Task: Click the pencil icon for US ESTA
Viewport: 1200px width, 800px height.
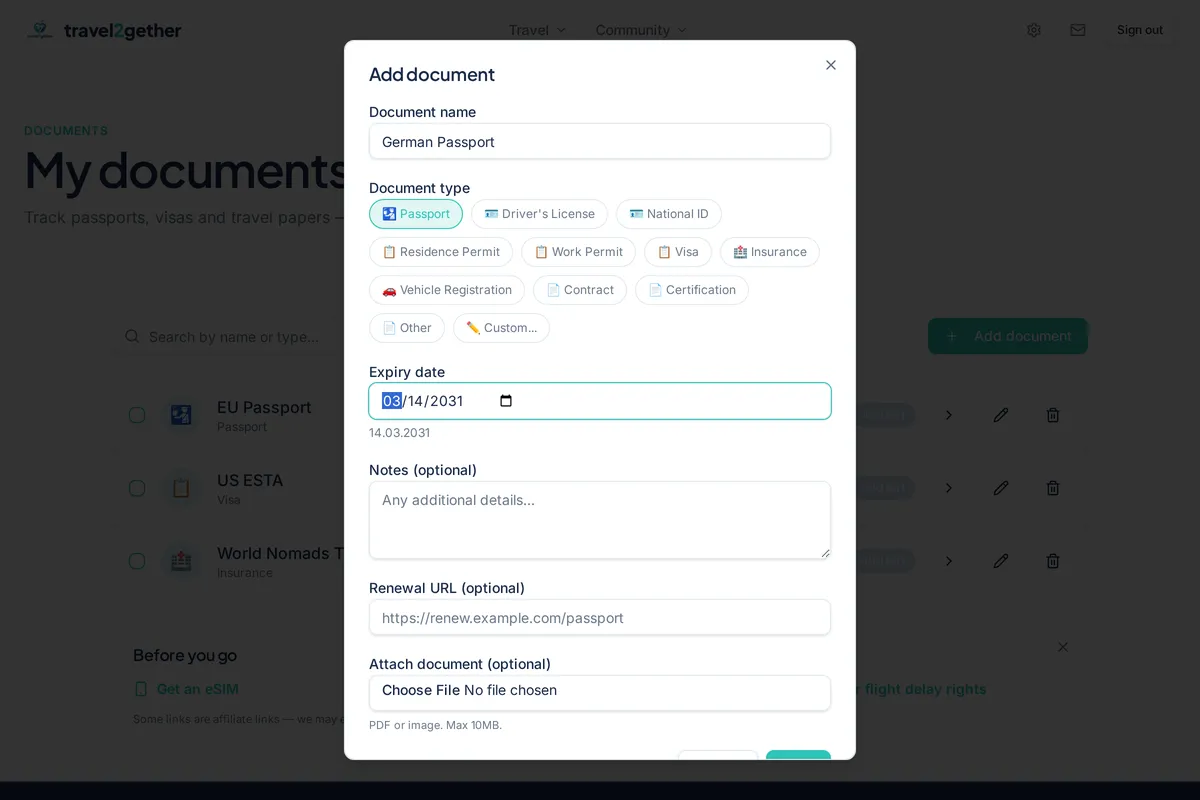Action: tap(1001, 488)
